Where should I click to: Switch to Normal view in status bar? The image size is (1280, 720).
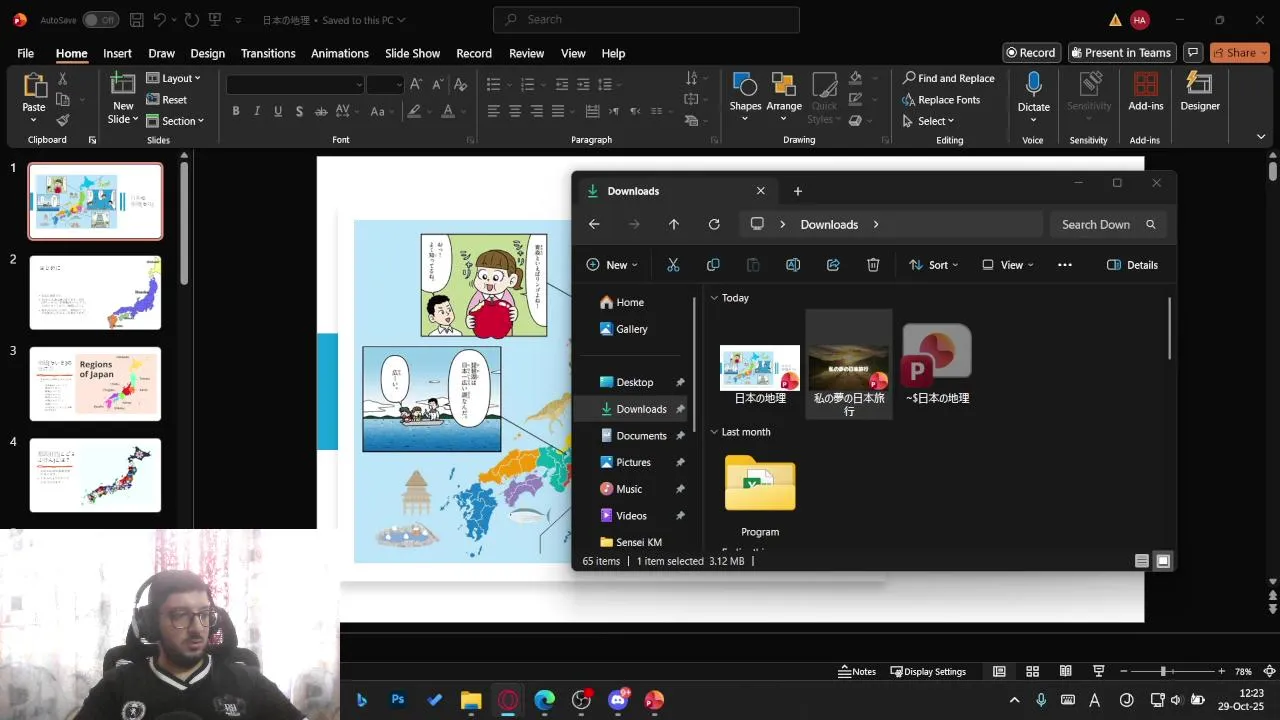tap(999, 671)
